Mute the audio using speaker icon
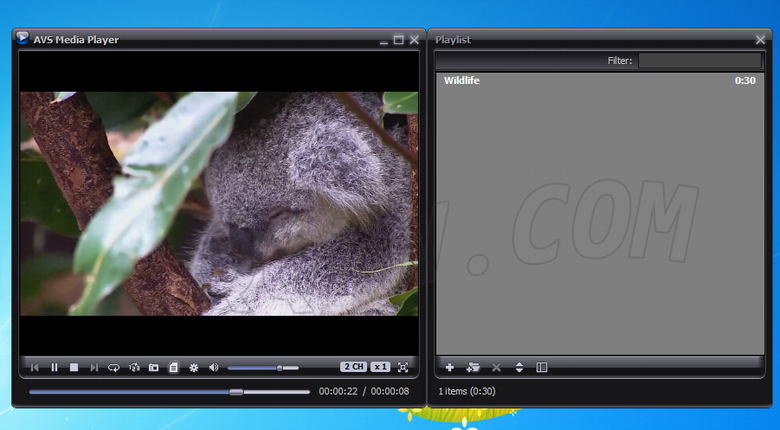The image size is (780, 430). pos(213,368)
